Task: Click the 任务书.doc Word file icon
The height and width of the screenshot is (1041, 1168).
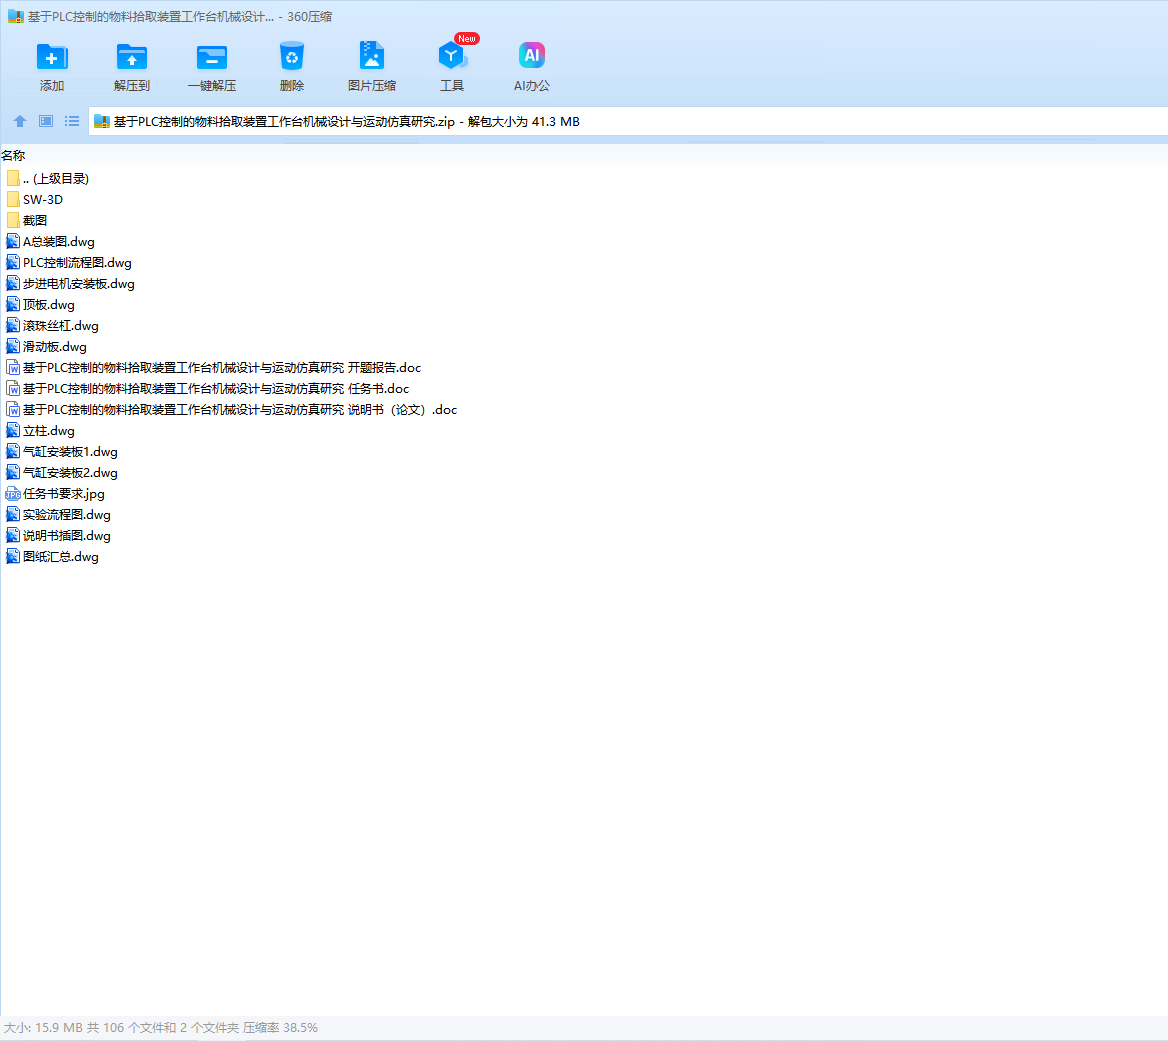Action: 13,388
